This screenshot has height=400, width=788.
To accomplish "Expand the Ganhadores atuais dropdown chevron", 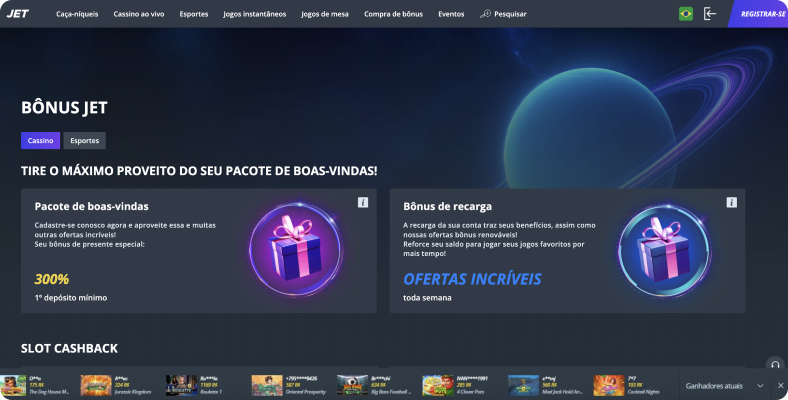I will [760, 386].
